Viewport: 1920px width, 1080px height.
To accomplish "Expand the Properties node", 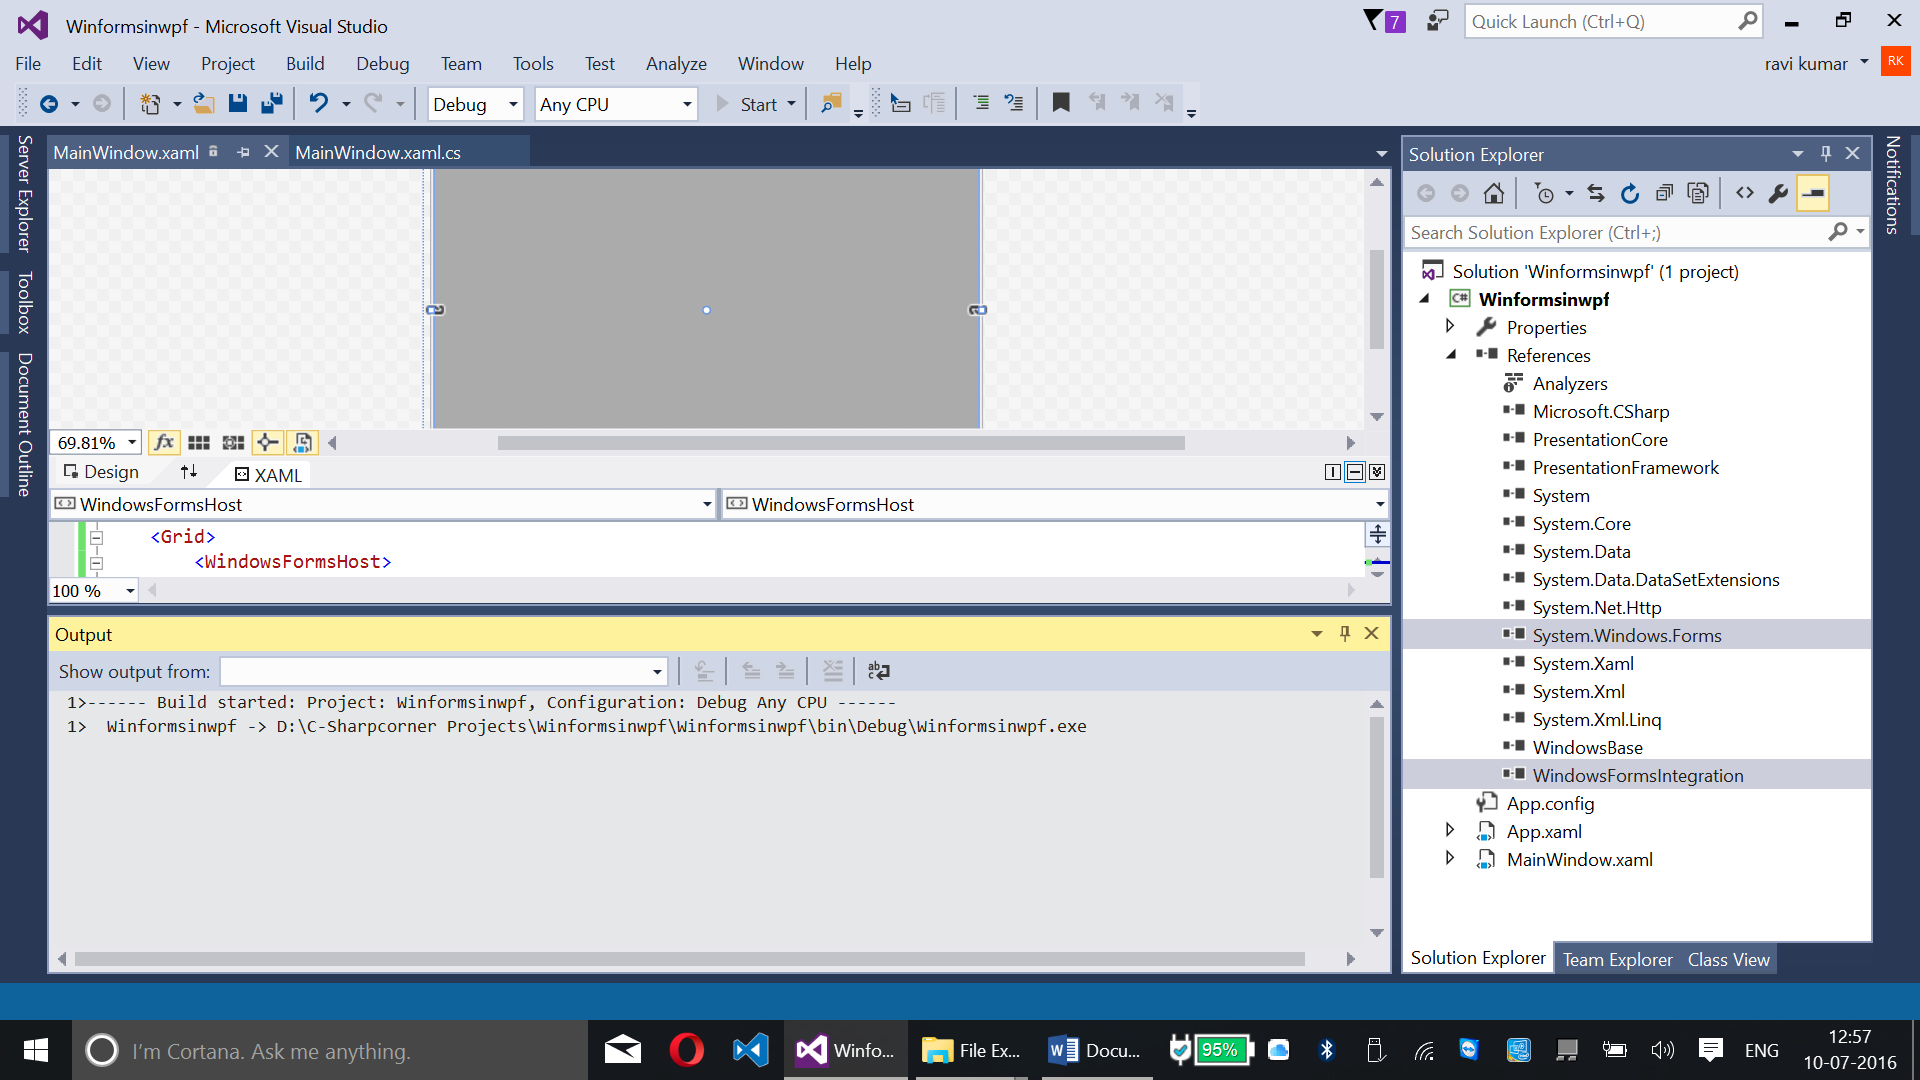I will pos(1450,326).
